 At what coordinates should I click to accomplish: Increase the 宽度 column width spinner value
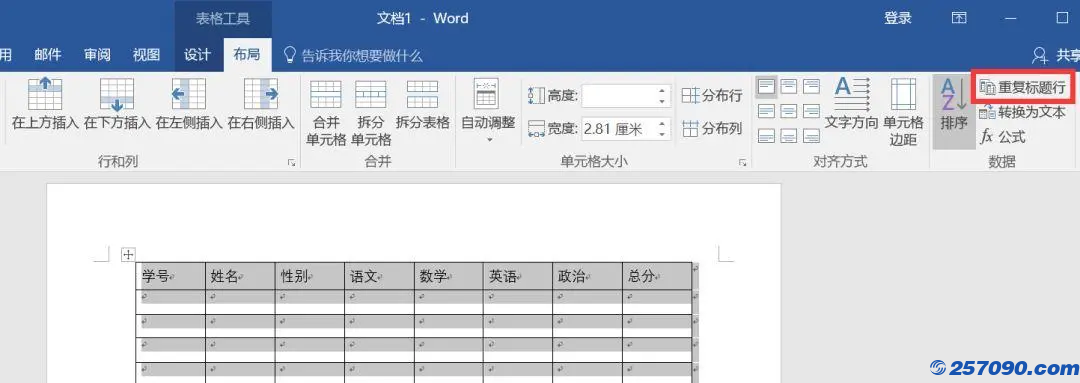(x=662, y=123)
